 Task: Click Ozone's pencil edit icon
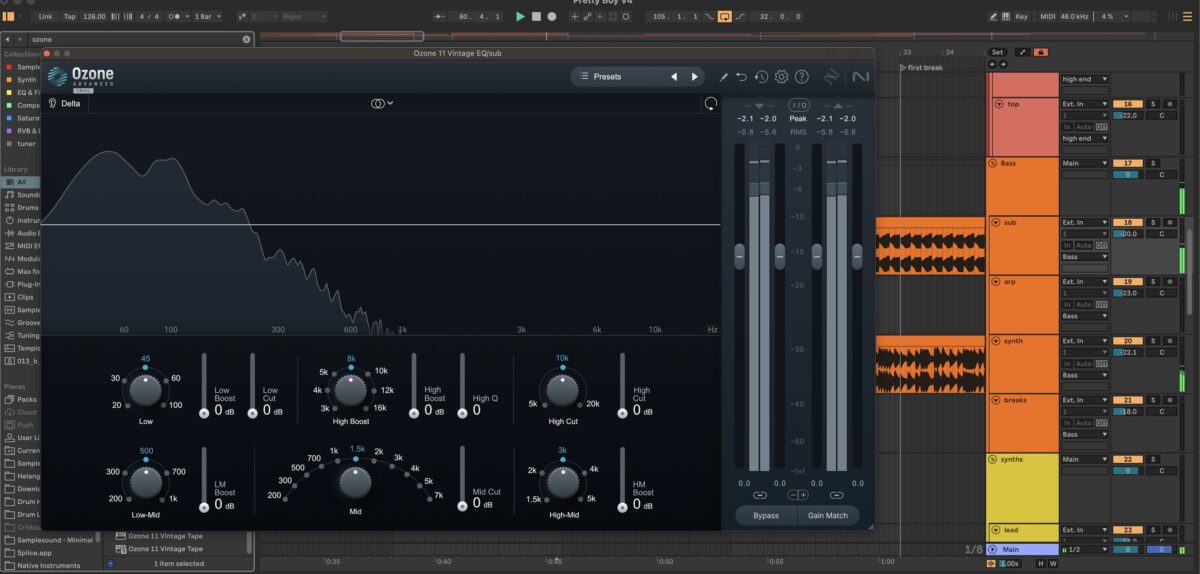(724, 77)
